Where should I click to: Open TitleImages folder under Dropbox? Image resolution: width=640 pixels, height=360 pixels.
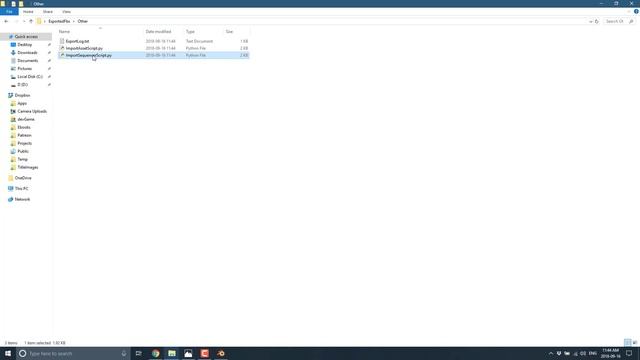(x=28, y=167)
